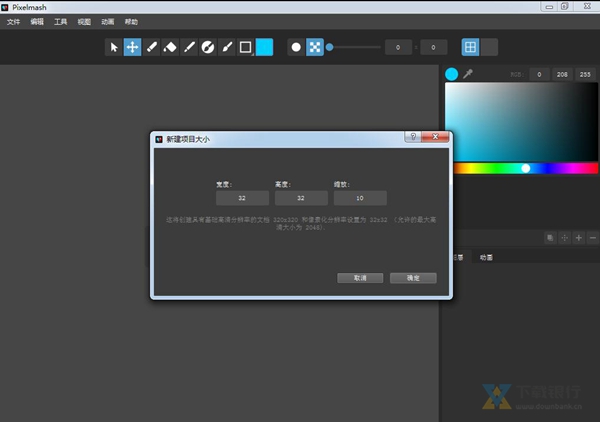Screen dimensions: 600x422
Task: Choose the round solid brush tip
Action: tap(296, 47)
